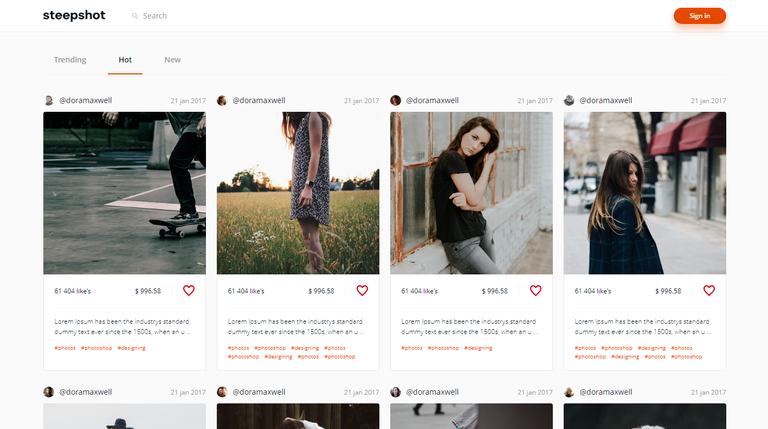Click the 21 jan 2017 date above the window woman photo
This screenshot has width=768, height=429.
(535, 101)
